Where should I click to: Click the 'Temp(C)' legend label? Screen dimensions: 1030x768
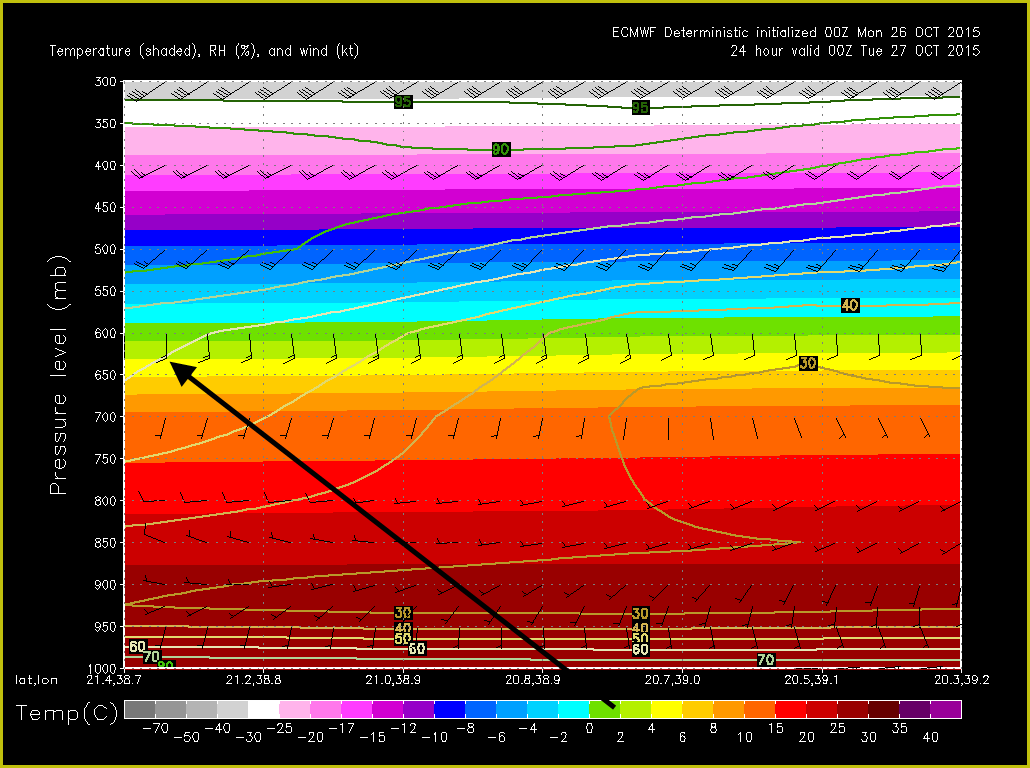tap(67, 713)
